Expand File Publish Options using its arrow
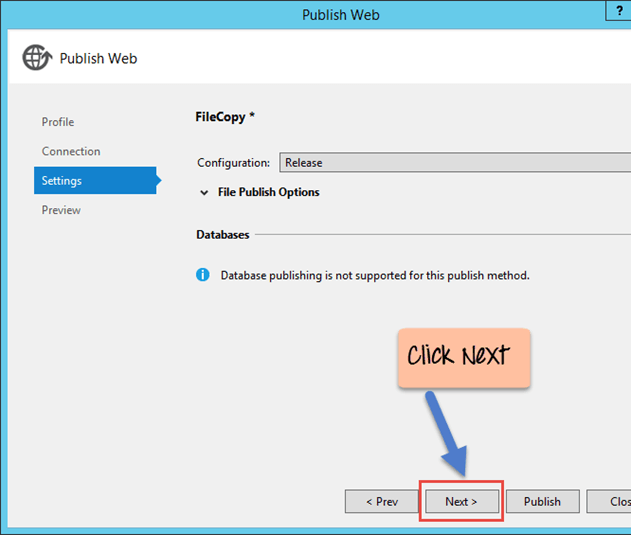 click(x=204, y=192)
